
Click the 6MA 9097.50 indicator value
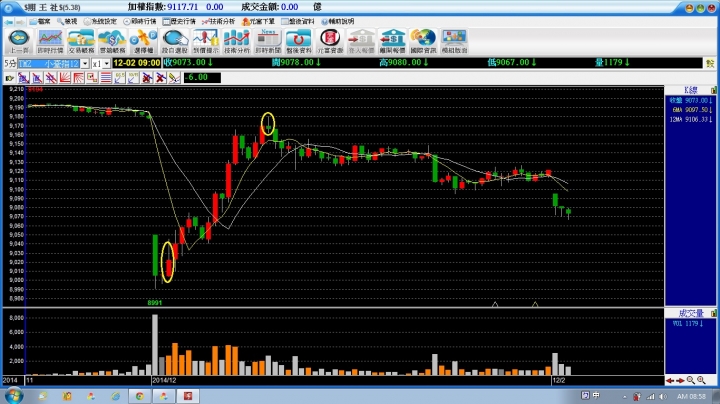(692, 110)
